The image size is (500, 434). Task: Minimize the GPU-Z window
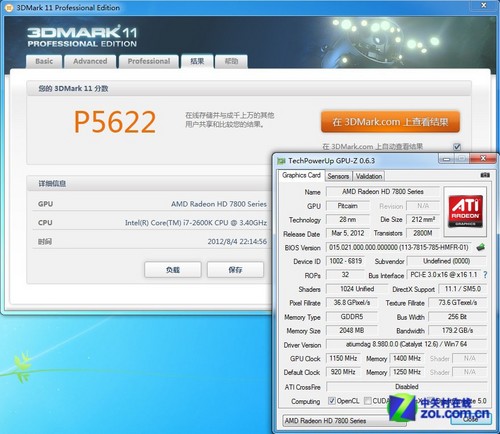click(x=447, y=159)
